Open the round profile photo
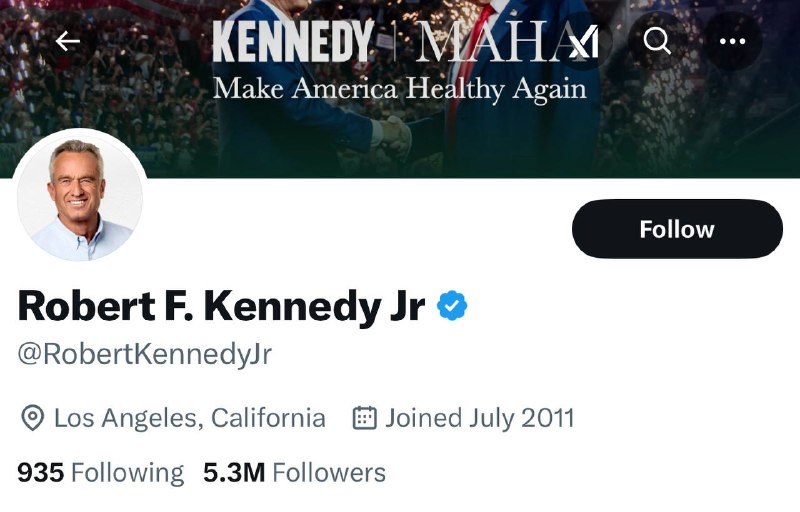 point(80,196)
